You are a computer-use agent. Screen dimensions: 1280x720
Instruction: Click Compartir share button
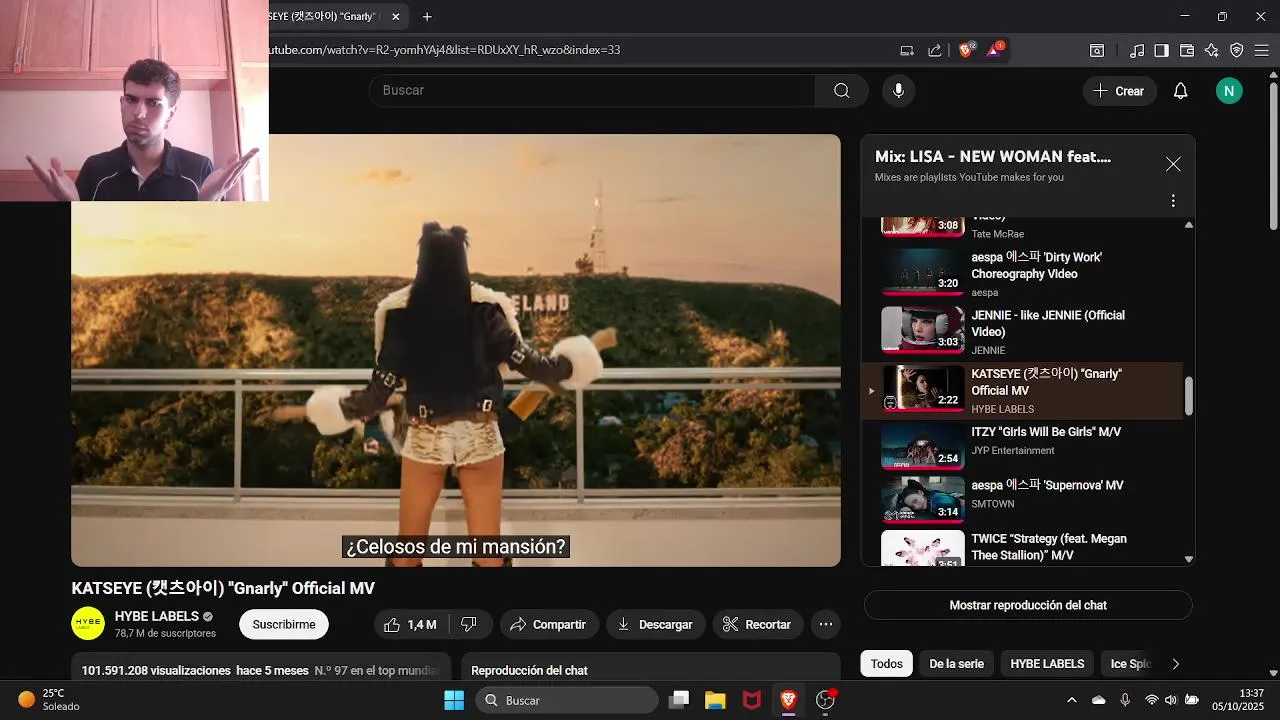point(549,624)
